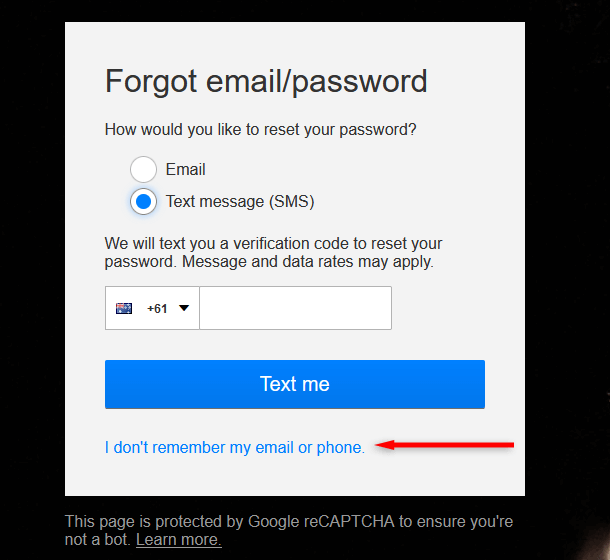Click "How would you like to reset" question text

pos(260,130)
